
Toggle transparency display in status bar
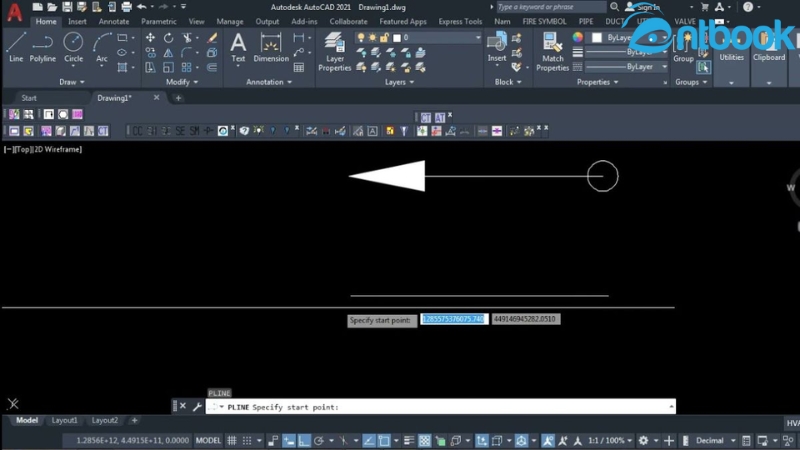pyautogui.click(x=424, y=440)
